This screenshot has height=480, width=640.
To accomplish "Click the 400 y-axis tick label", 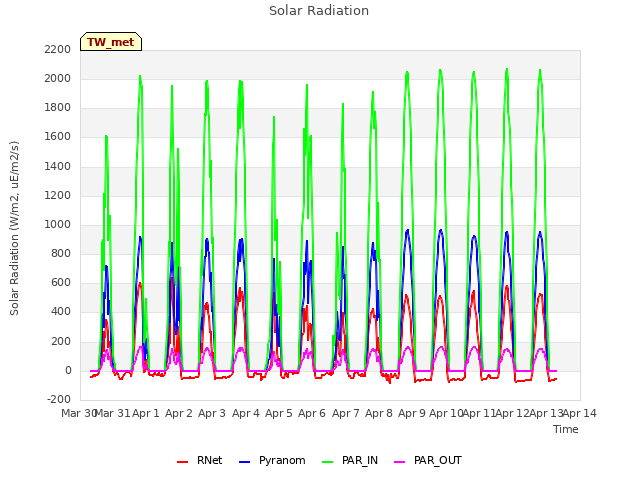I will tap(61, 311).
